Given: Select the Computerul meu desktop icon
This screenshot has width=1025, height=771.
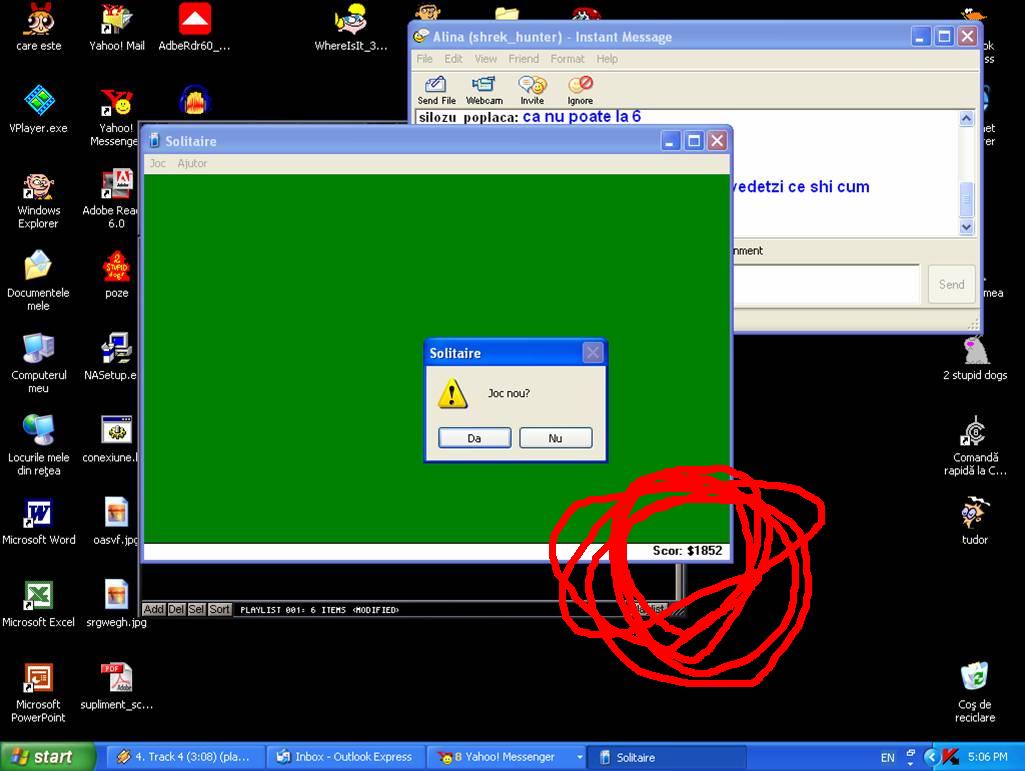Looking at the screenshot, I should pos(39,364).
